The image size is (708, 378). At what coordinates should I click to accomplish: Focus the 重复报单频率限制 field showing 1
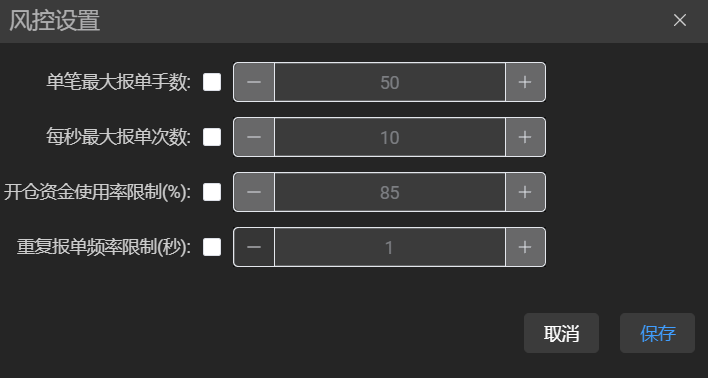click(x=390, y=247)
